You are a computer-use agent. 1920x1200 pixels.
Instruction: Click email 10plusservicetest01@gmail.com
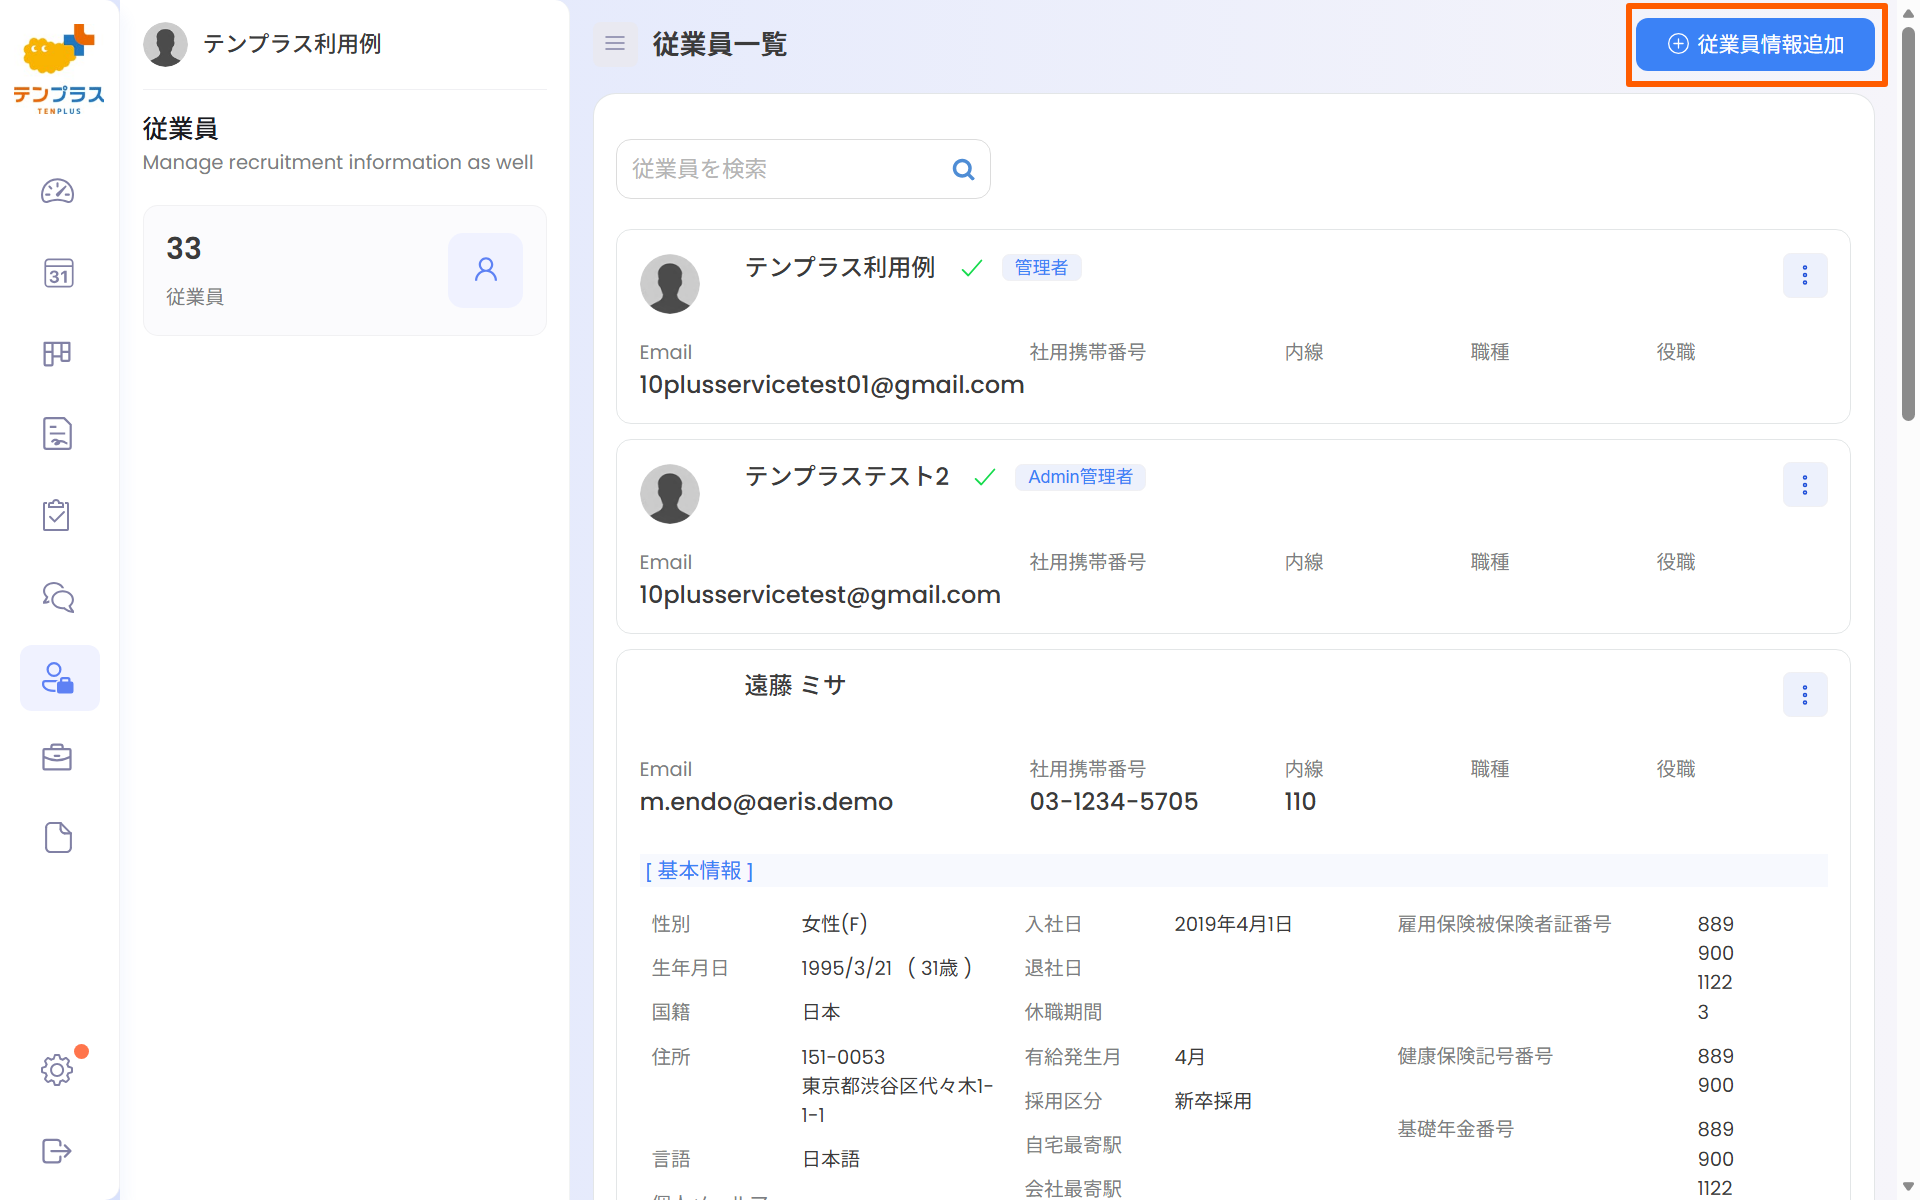tap(832, 385)
